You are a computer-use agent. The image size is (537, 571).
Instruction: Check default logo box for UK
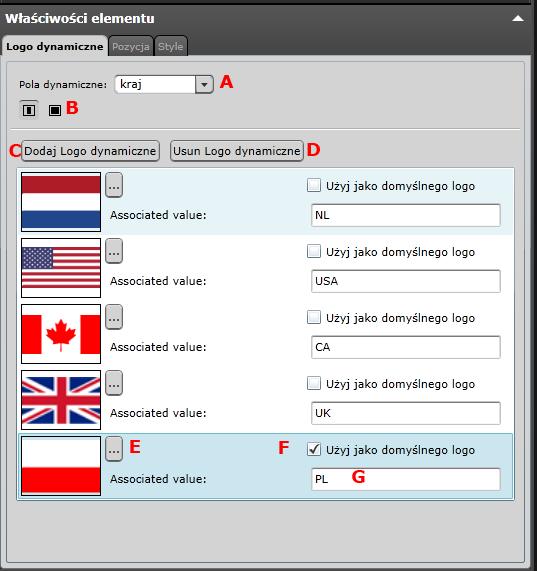pyautogui.click(x=314, y=383)
